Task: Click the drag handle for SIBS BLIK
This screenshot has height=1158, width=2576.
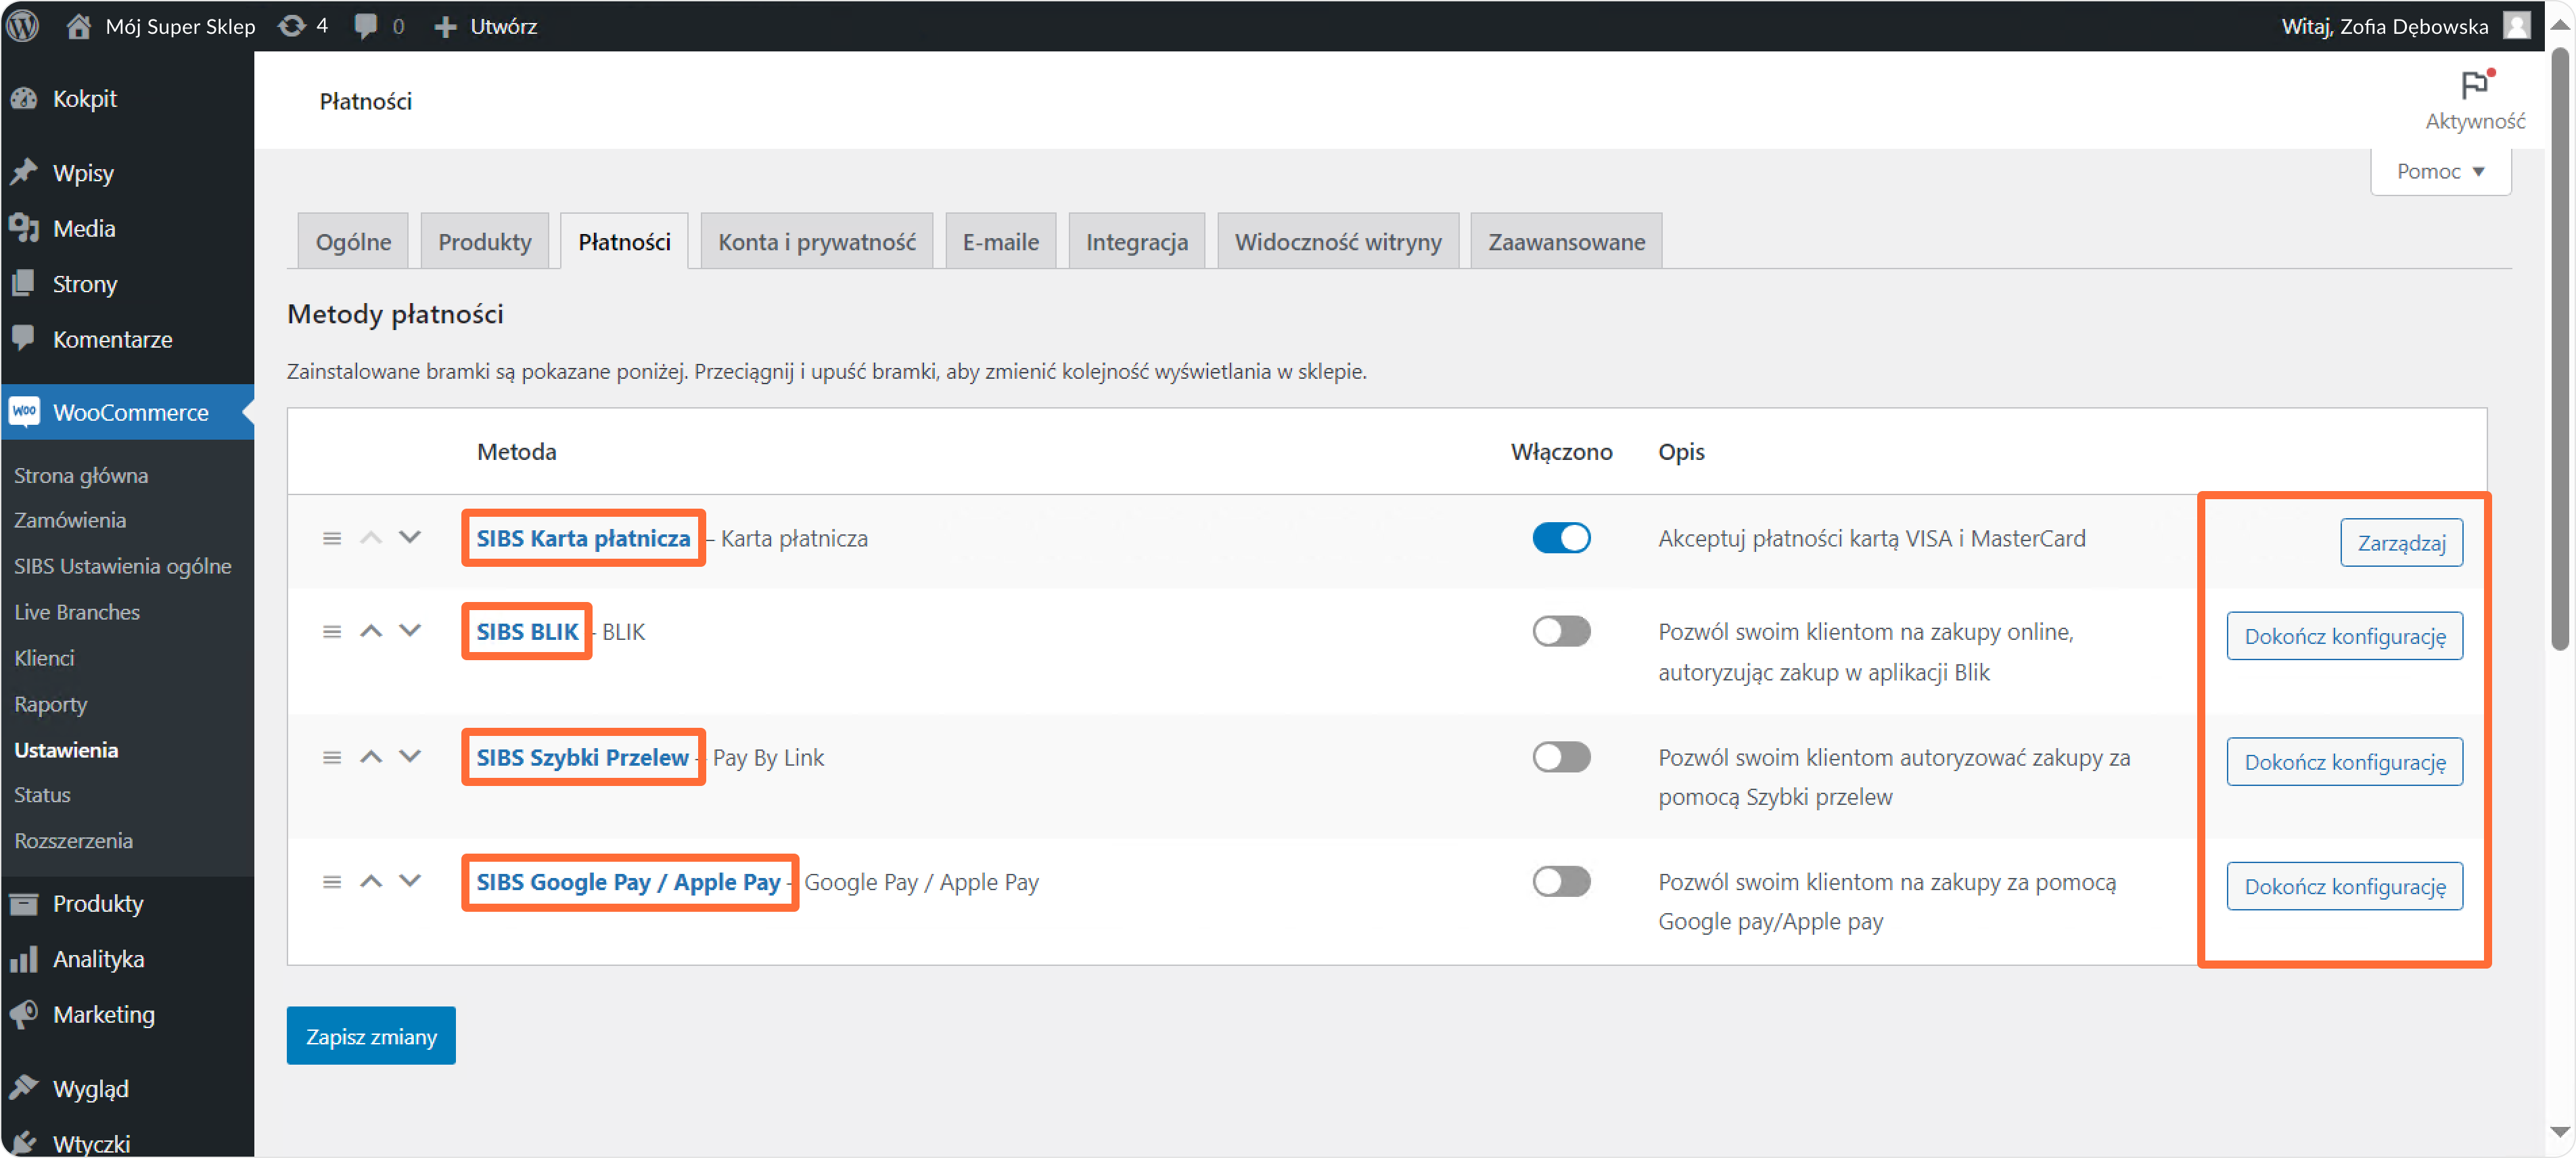Action: pyautogui.click(x=332, y=632)
